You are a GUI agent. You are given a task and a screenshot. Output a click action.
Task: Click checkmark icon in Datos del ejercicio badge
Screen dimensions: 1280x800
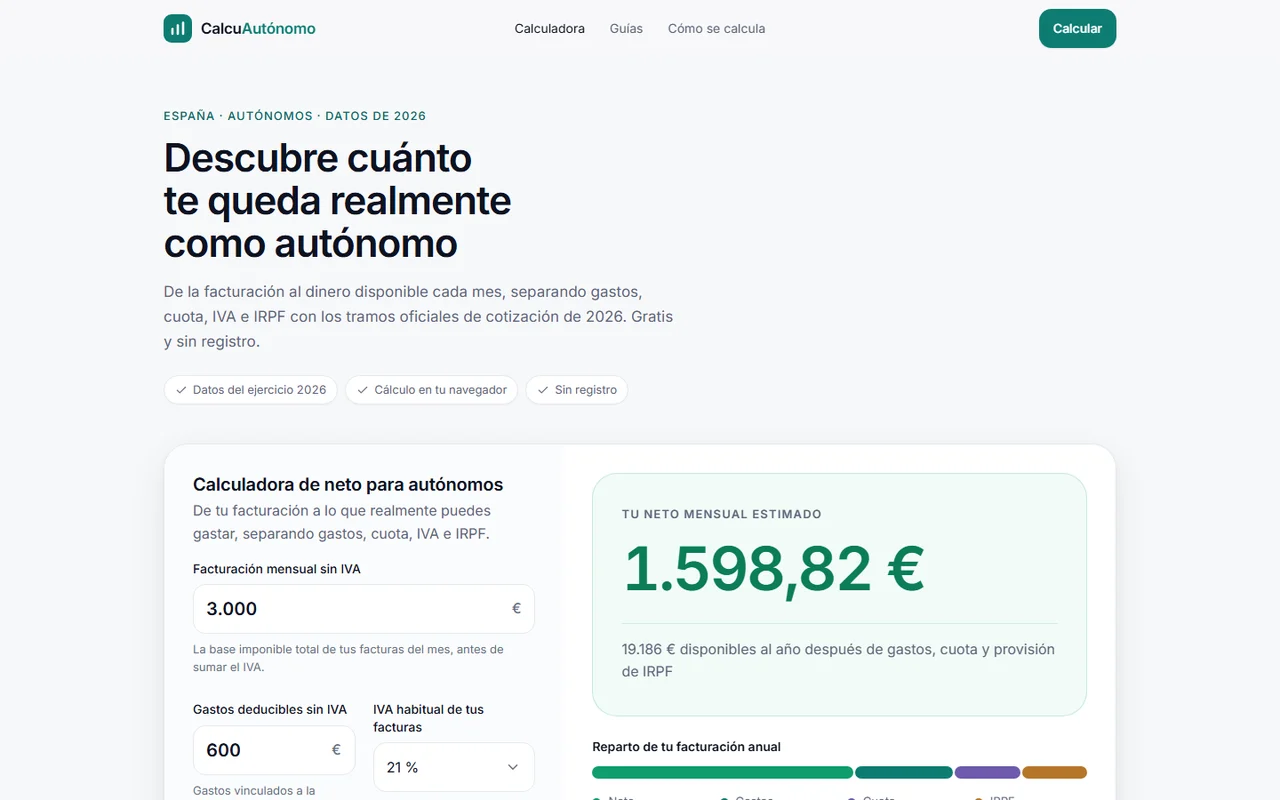click(181, 390)
